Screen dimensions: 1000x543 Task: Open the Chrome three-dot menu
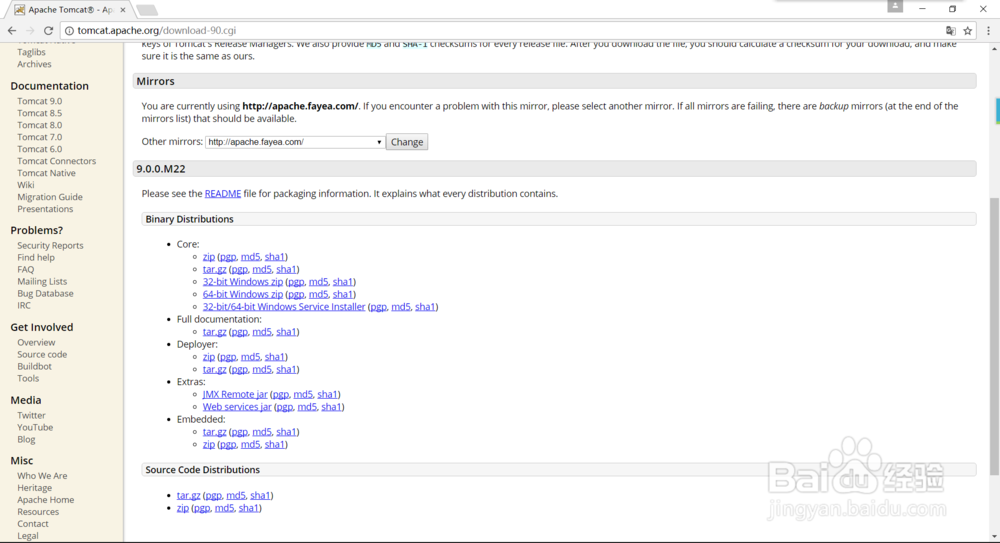point(989,31)
